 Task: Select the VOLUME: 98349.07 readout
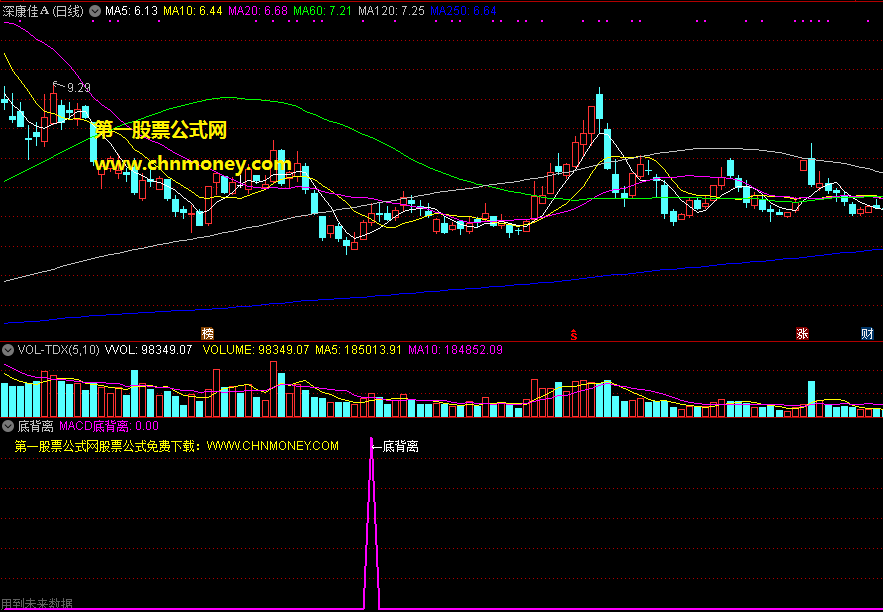pyautogui.click(x=256, y=350)
